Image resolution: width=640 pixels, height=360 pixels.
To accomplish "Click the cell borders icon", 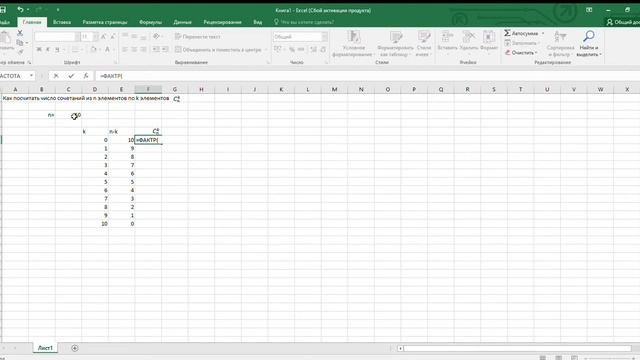I will pyautogui.click(x=75, y=49).
